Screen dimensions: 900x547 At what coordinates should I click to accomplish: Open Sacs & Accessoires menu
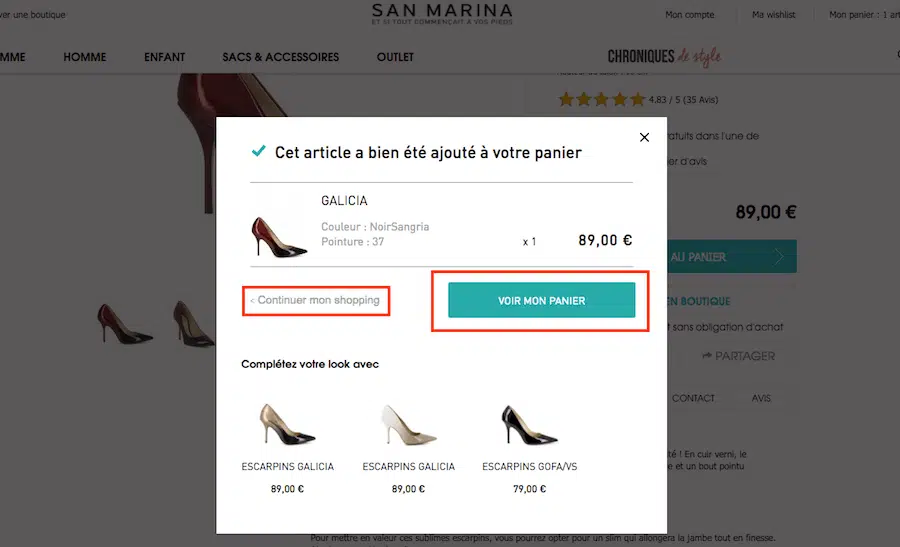click(280, 57)
